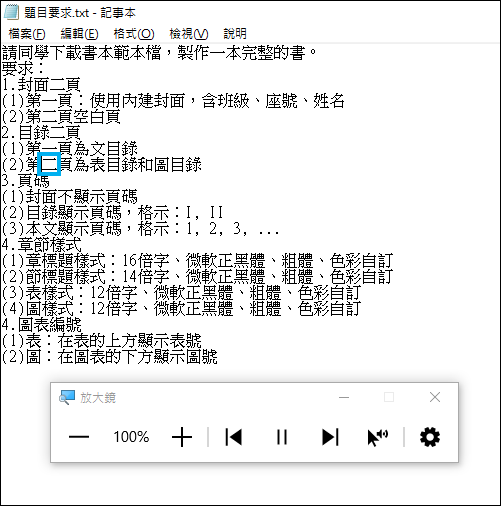
Task: Open the 說明 menu
Action: click(x=235, y=34)
